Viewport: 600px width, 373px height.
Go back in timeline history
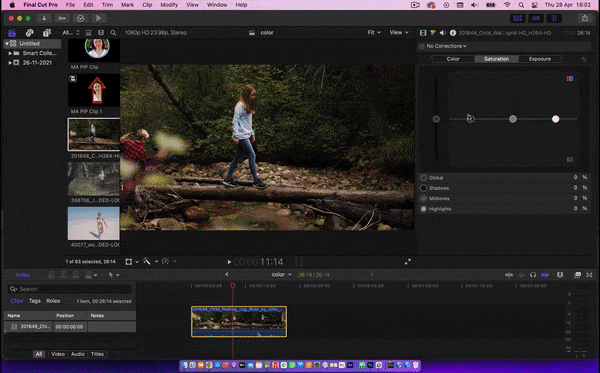click(x=227, y=274)
